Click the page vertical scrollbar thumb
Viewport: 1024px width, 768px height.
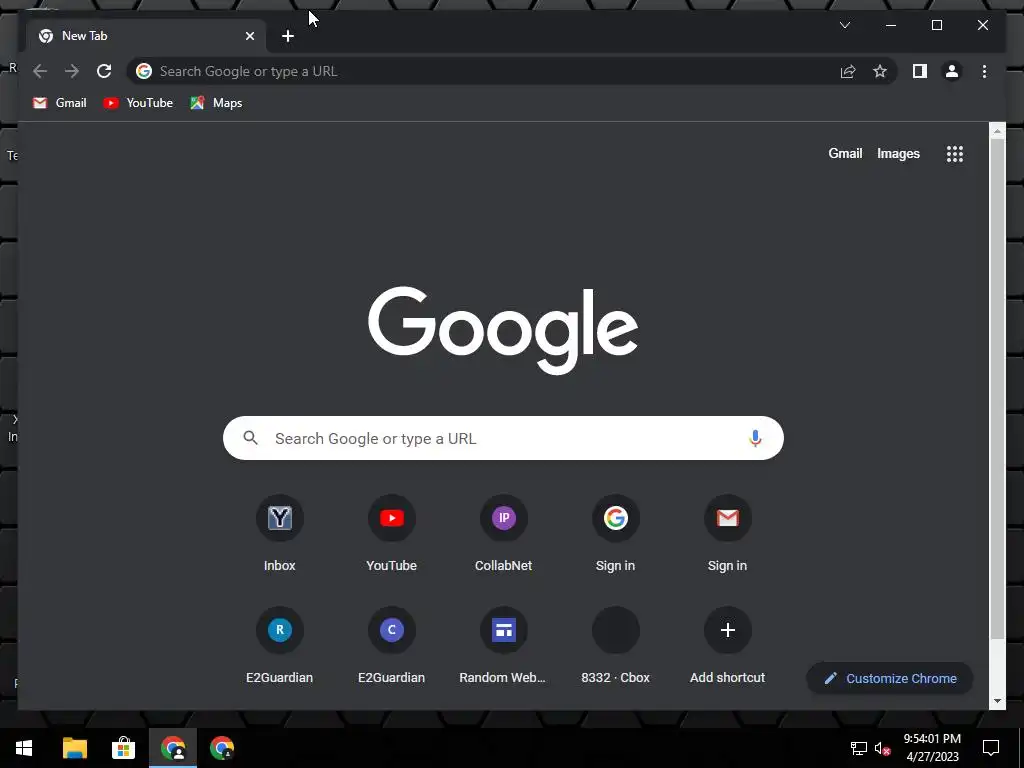point(997,389)
